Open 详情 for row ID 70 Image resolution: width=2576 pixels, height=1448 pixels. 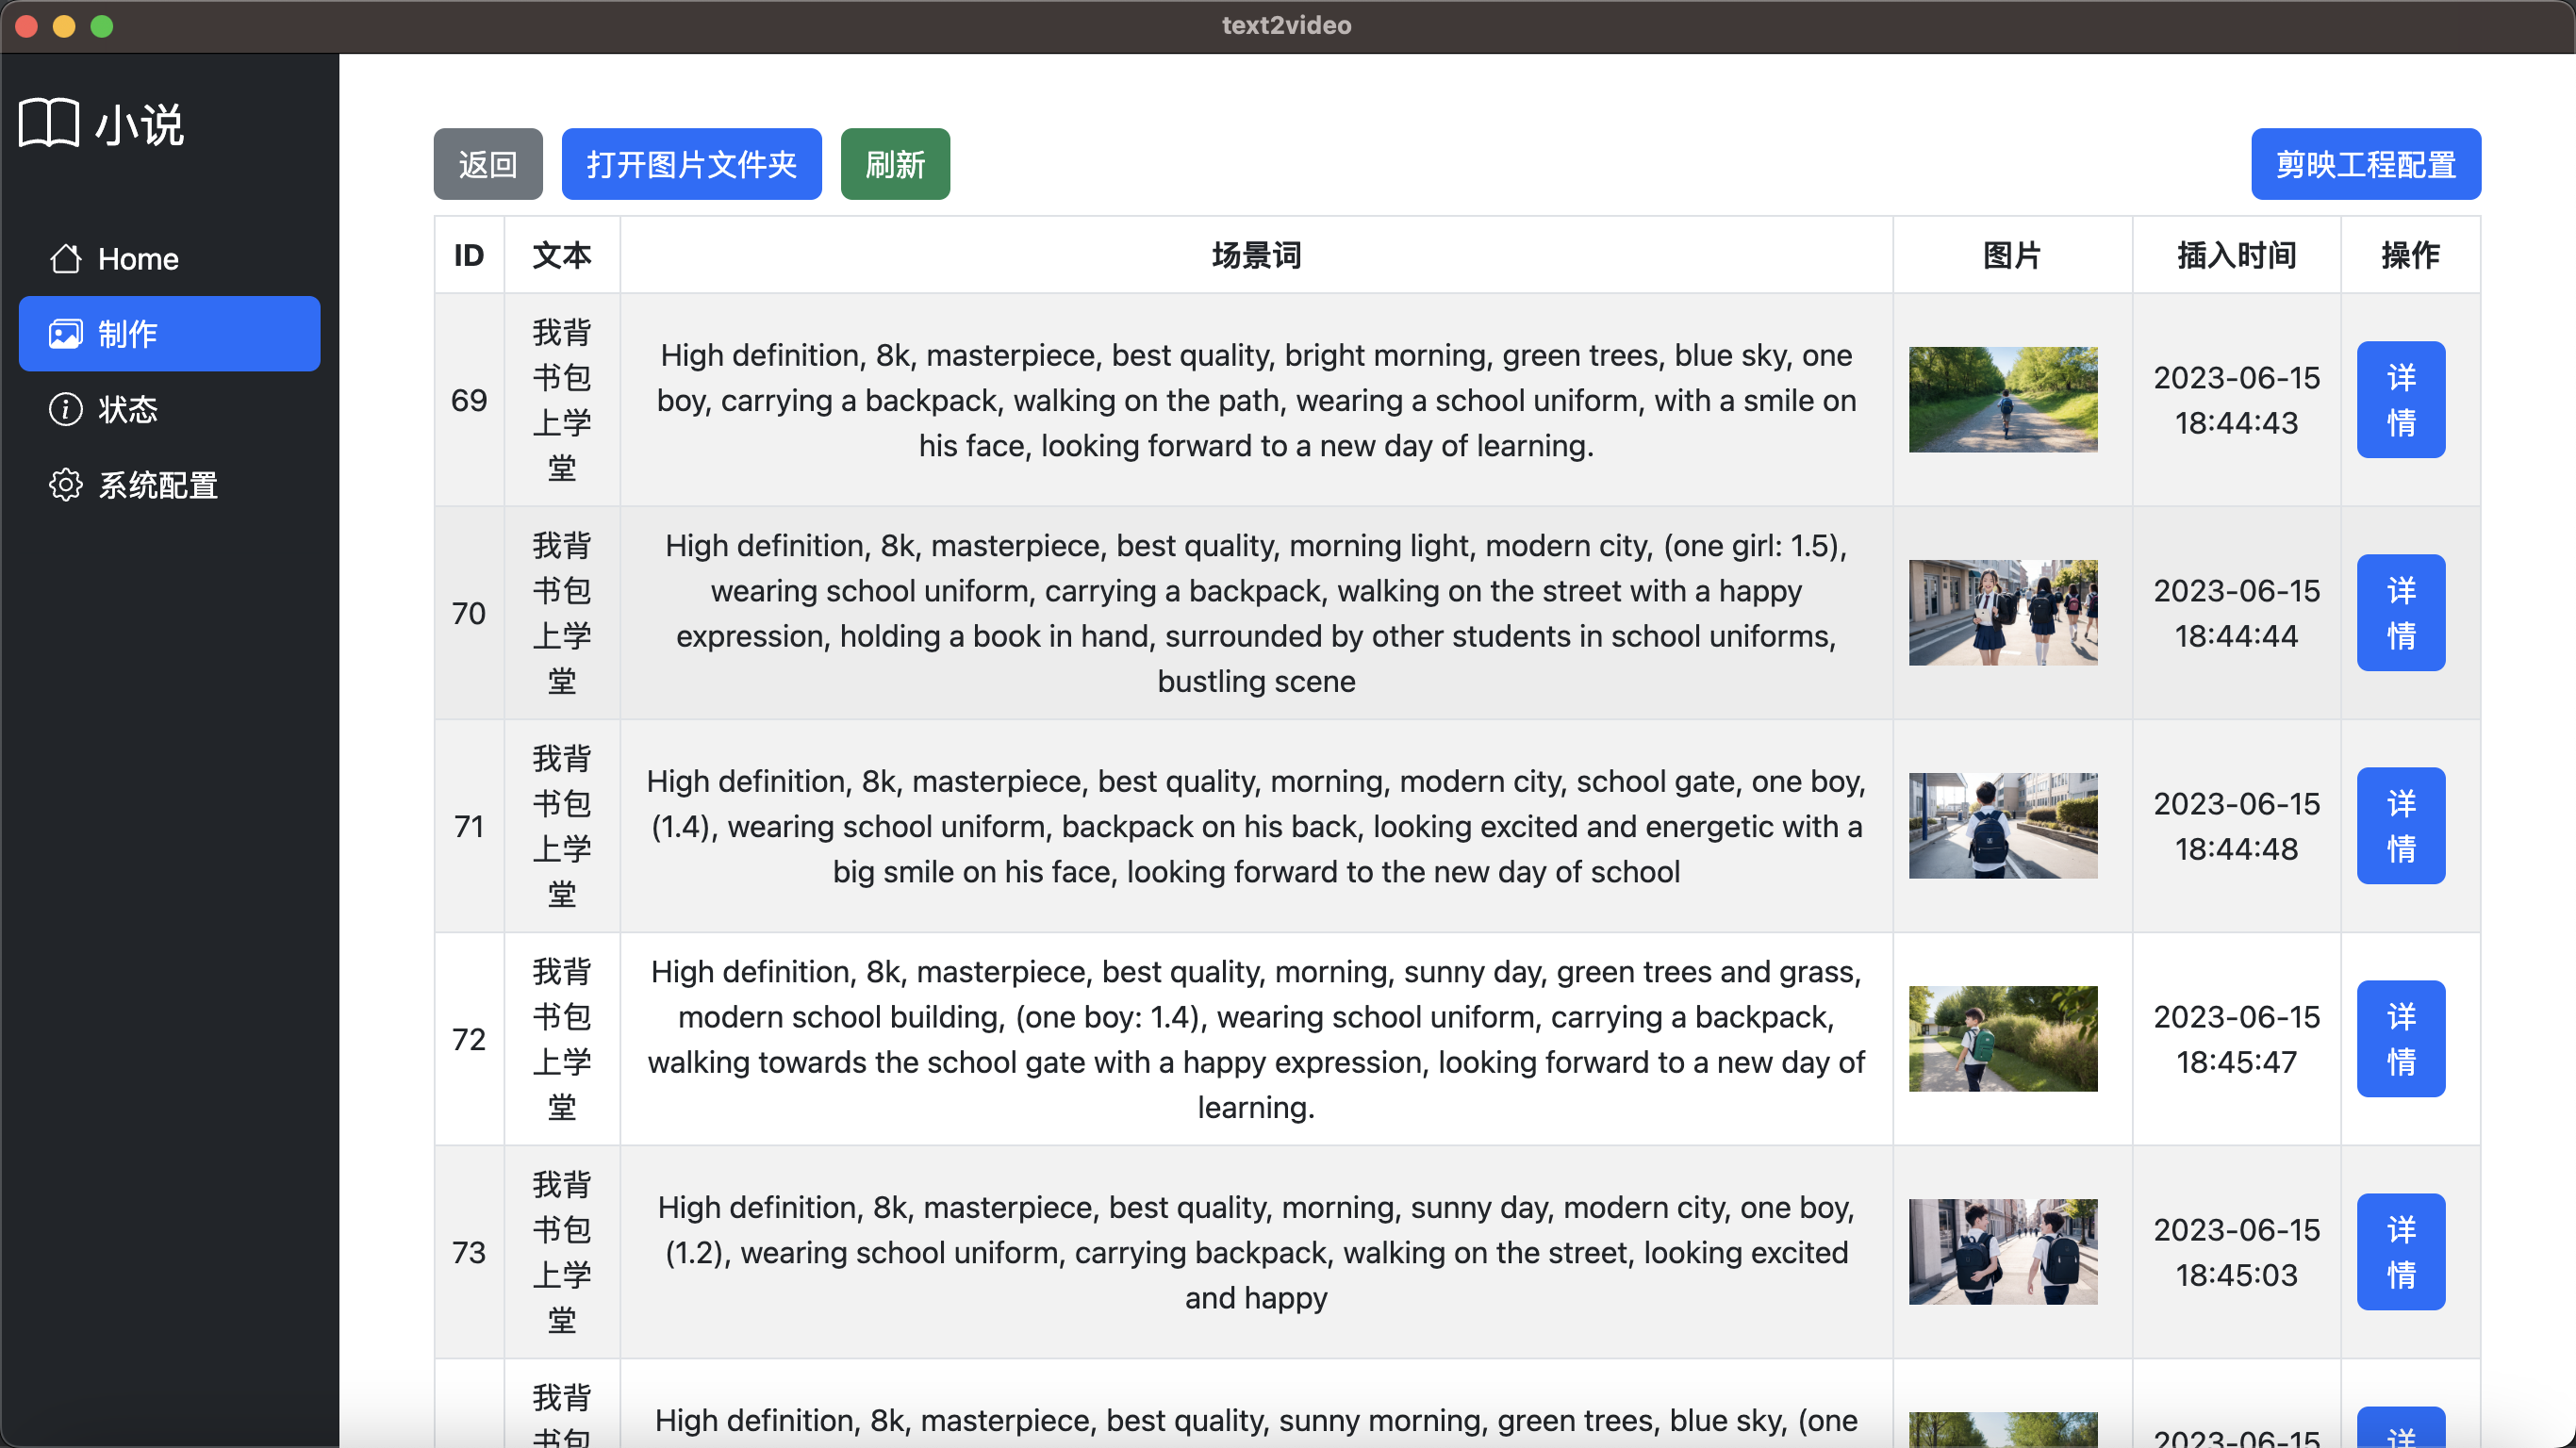click(2400, 613)
